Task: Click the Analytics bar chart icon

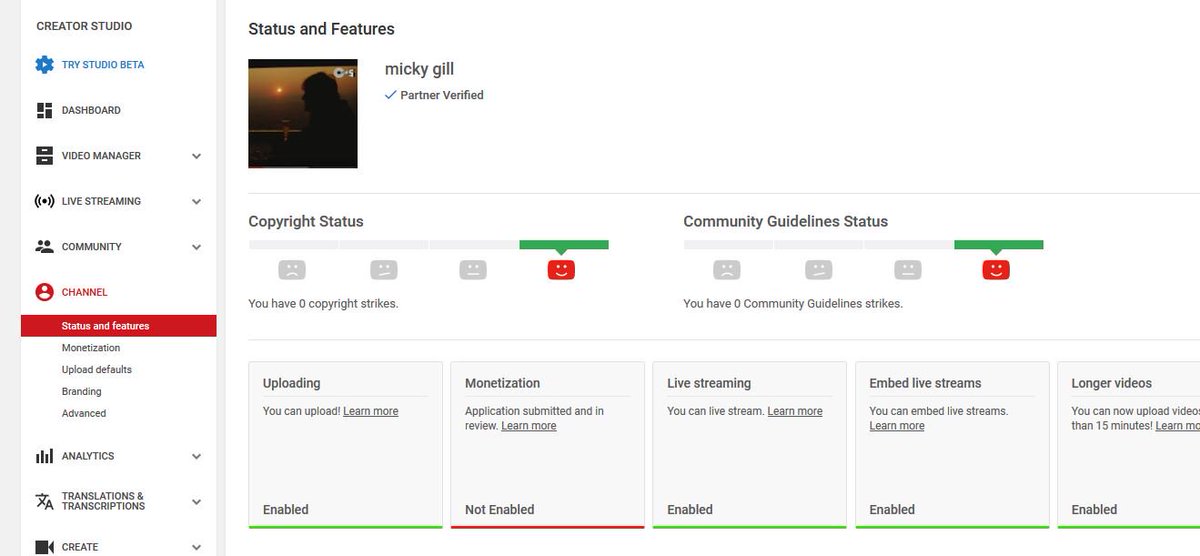Action: click(44, 456)
